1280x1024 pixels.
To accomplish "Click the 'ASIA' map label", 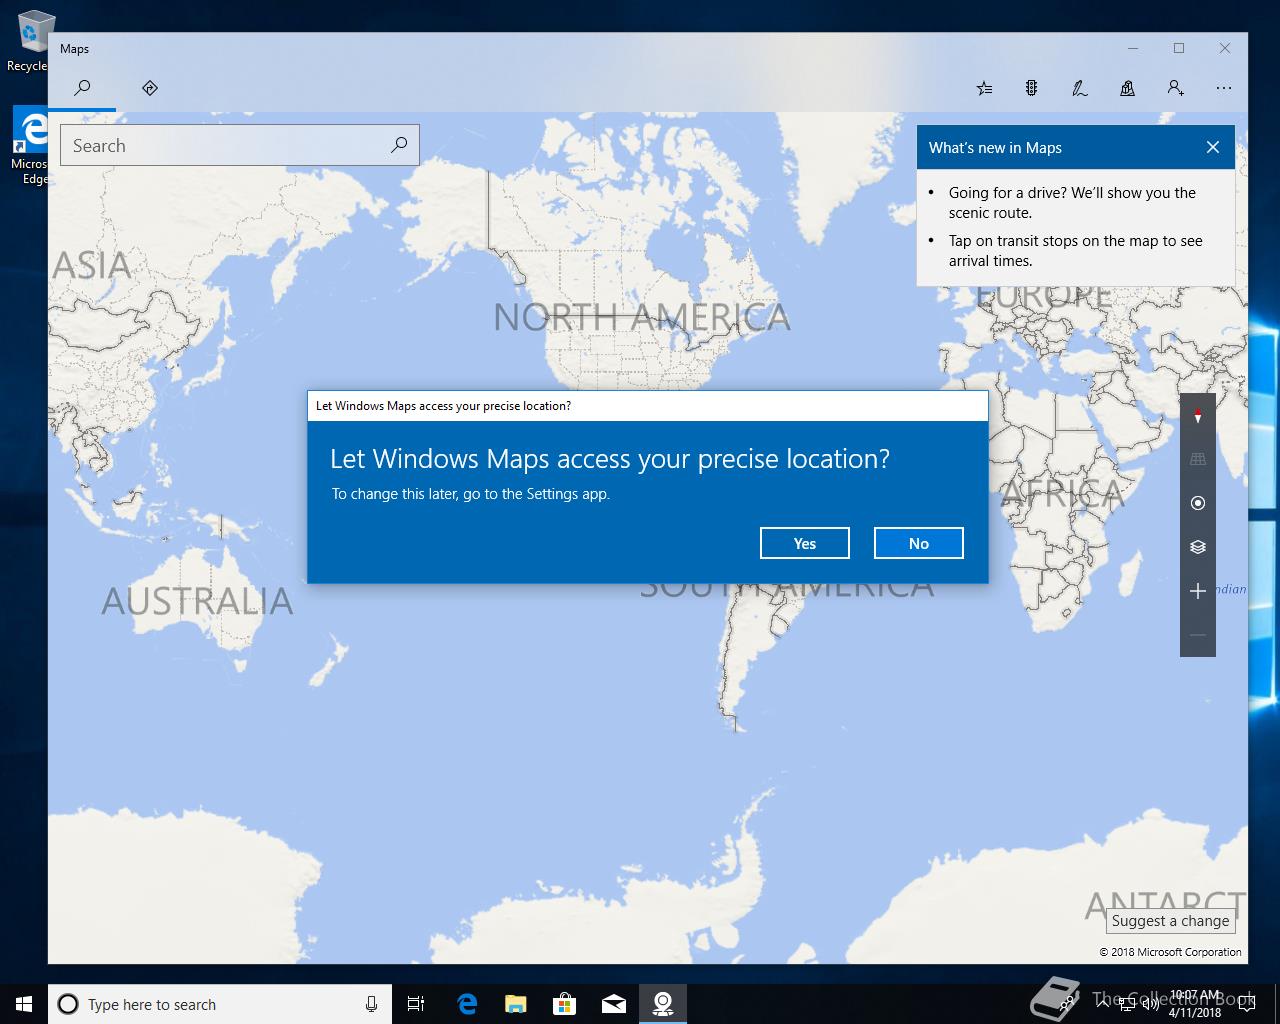I will pos(91,265).
